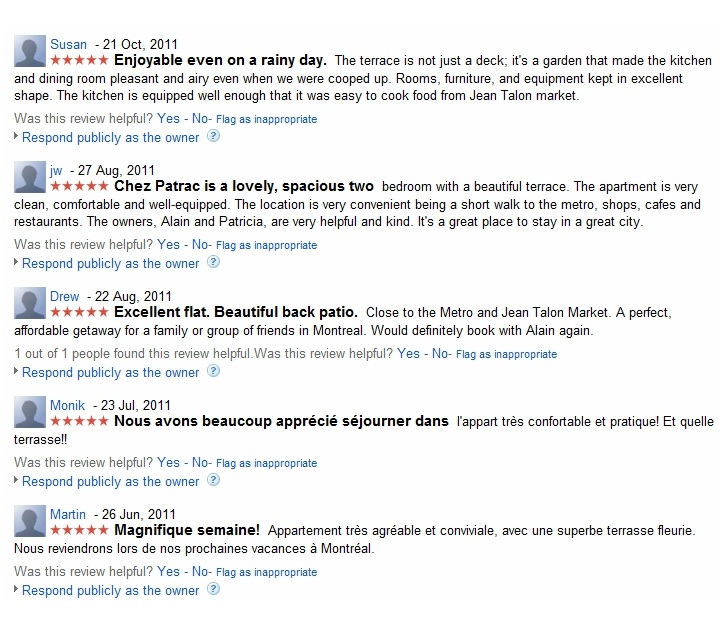
Task: Flag Drew's review as inappropriate
Action: pos(506,354)
